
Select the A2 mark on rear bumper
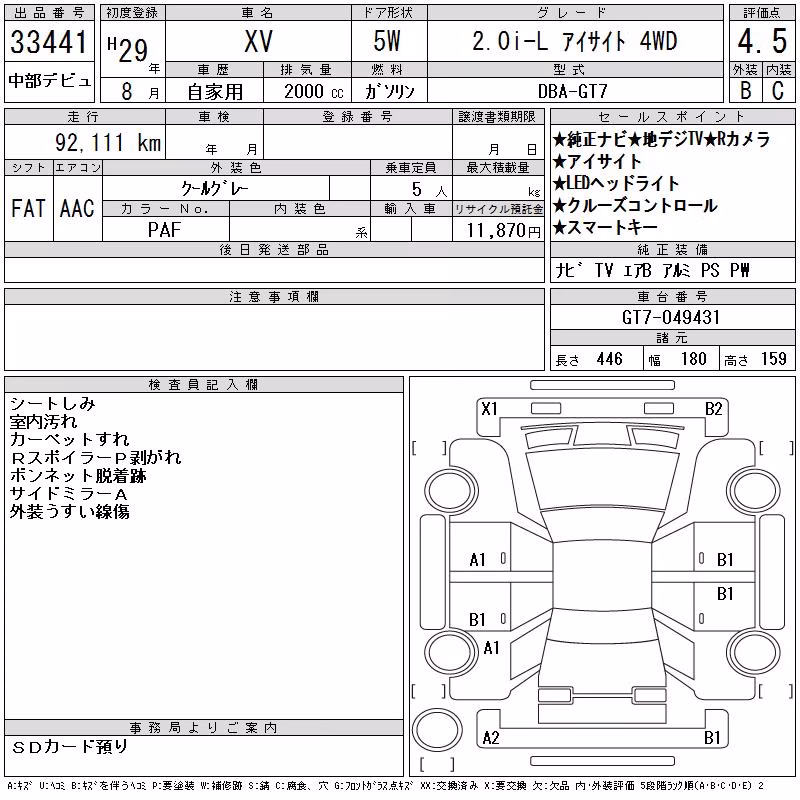coord(491,738)
